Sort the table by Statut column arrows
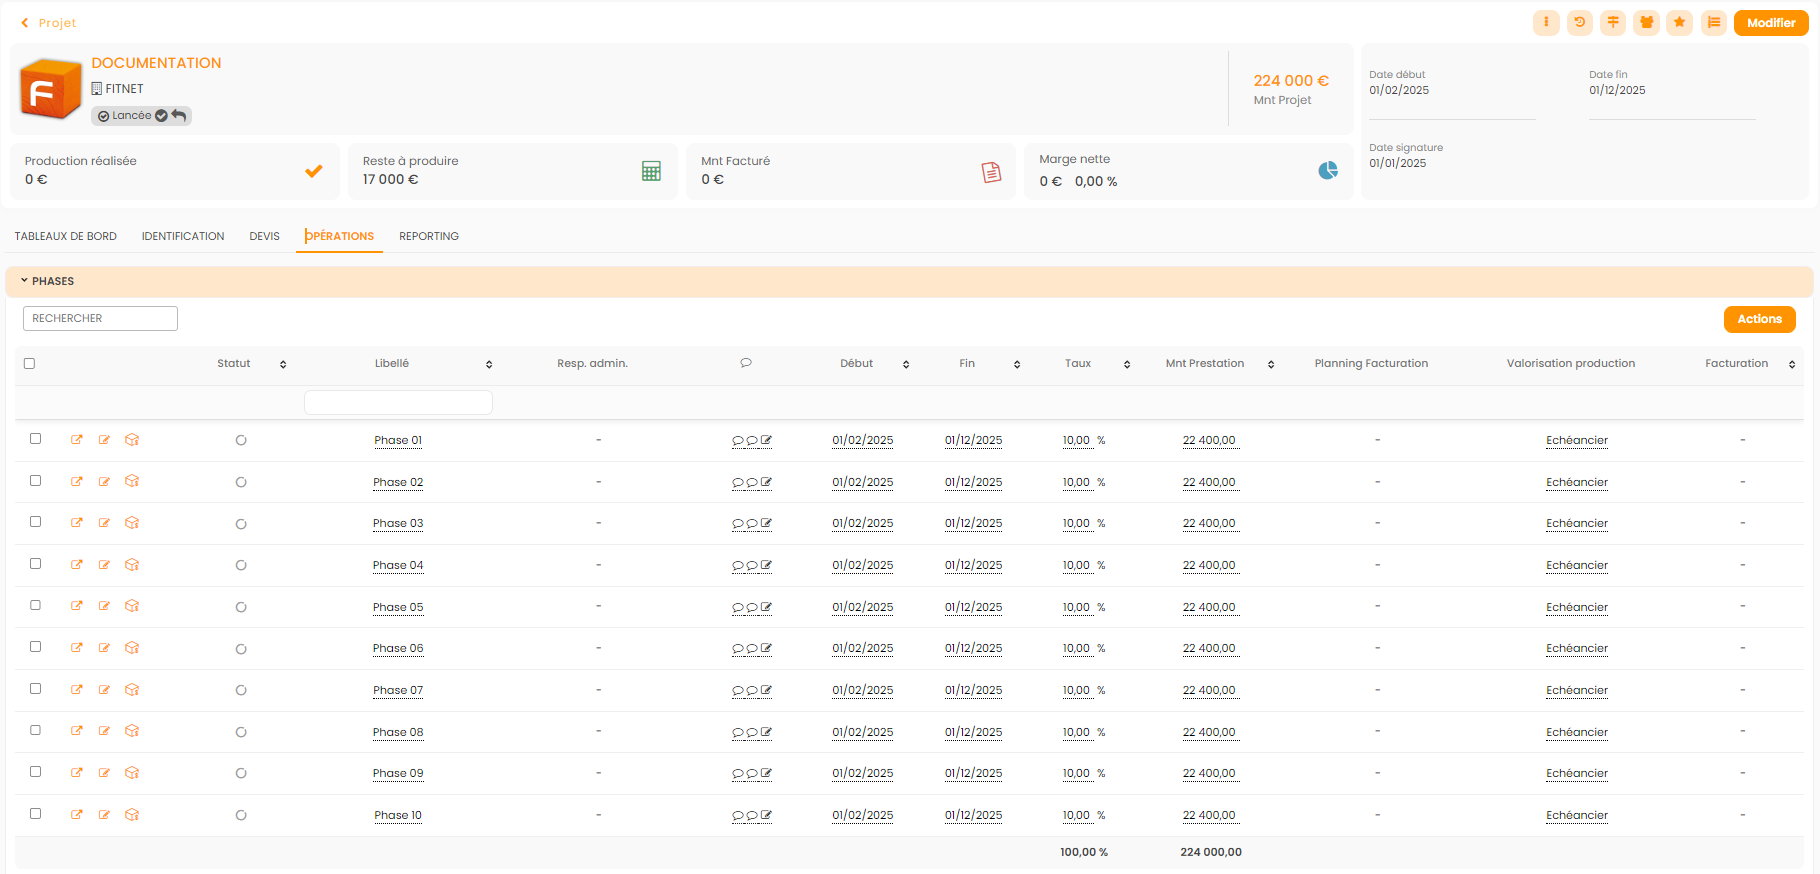1820x874 pixels. (x=283, y=365)
